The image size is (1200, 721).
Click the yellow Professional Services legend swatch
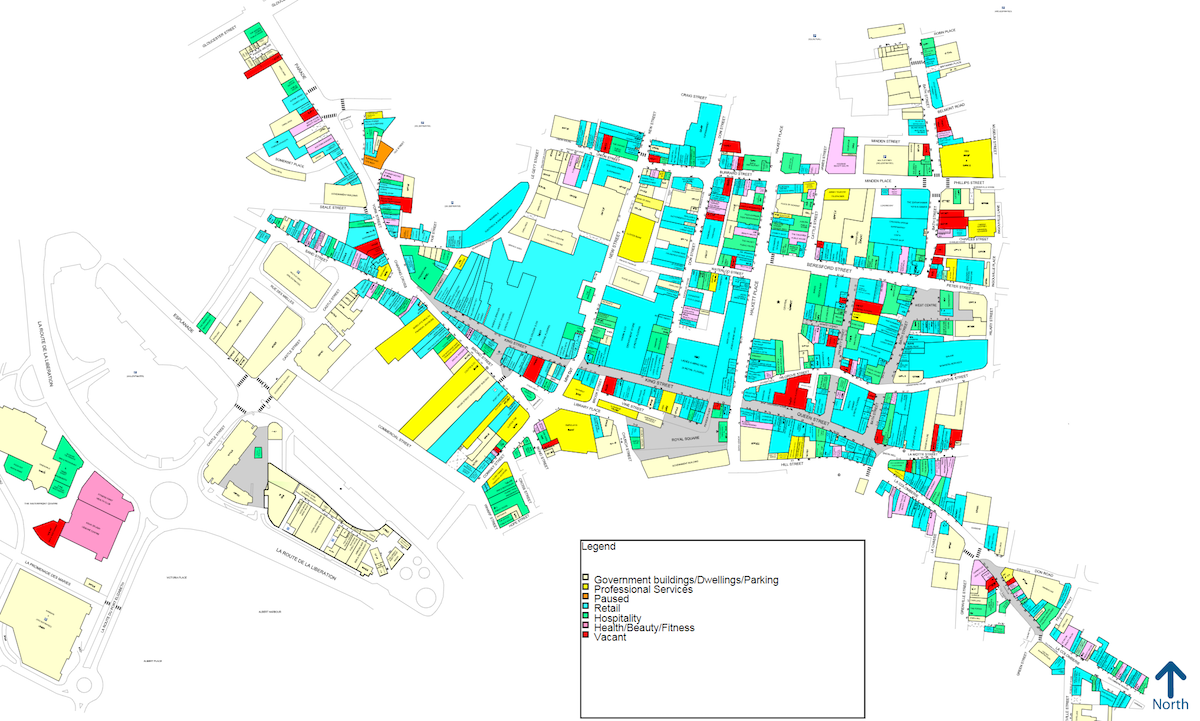click(x=586, y=587)
